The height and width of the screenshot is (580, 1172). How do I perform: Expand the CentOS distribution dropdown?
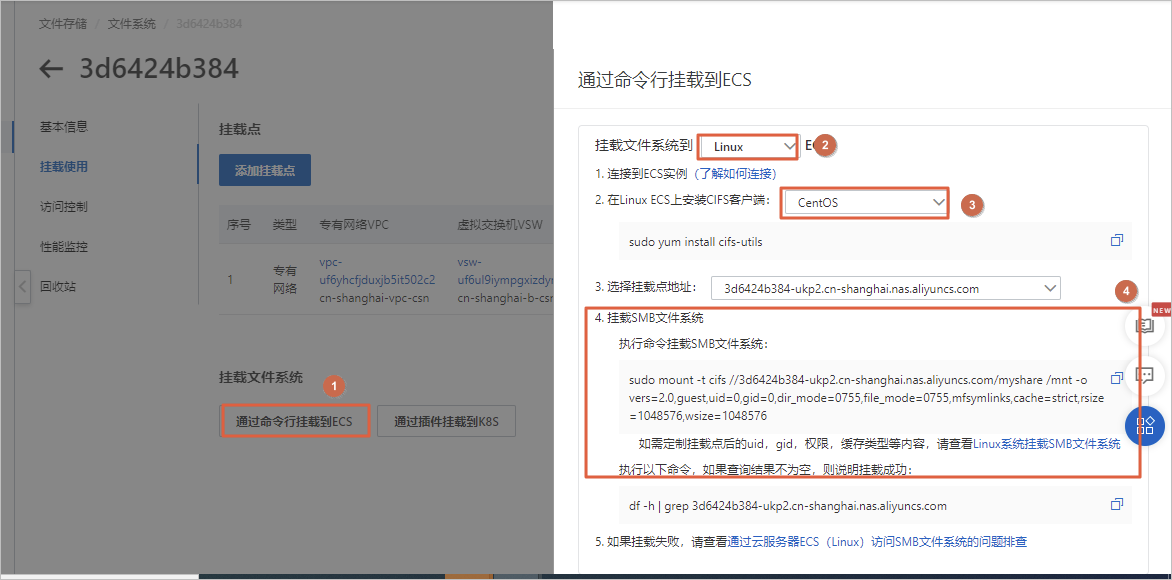pos(866,202)
